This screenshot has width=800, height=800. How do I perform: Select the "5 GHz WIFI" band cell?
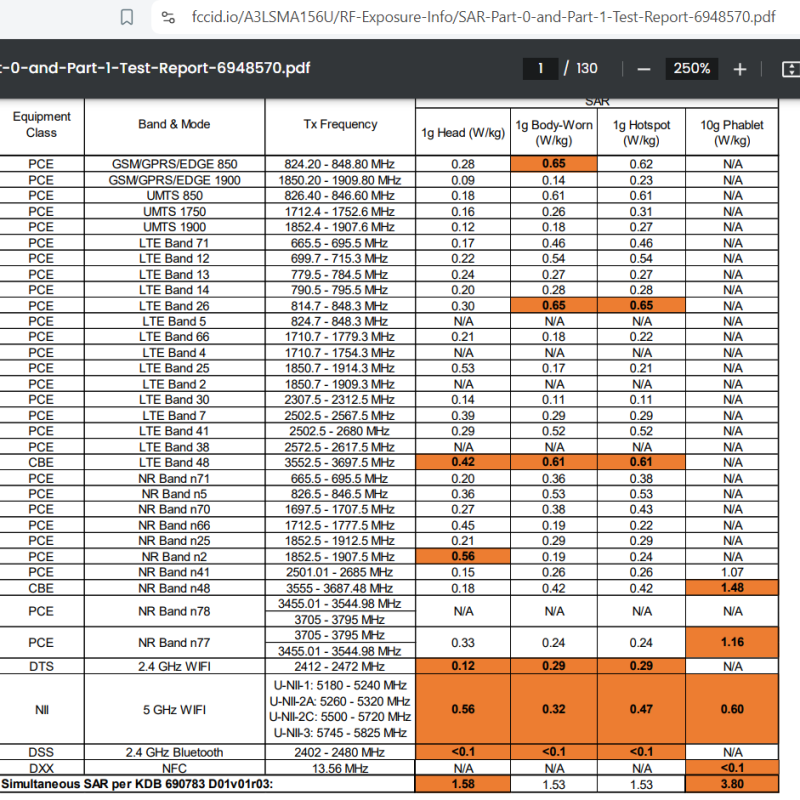(174, 708)
